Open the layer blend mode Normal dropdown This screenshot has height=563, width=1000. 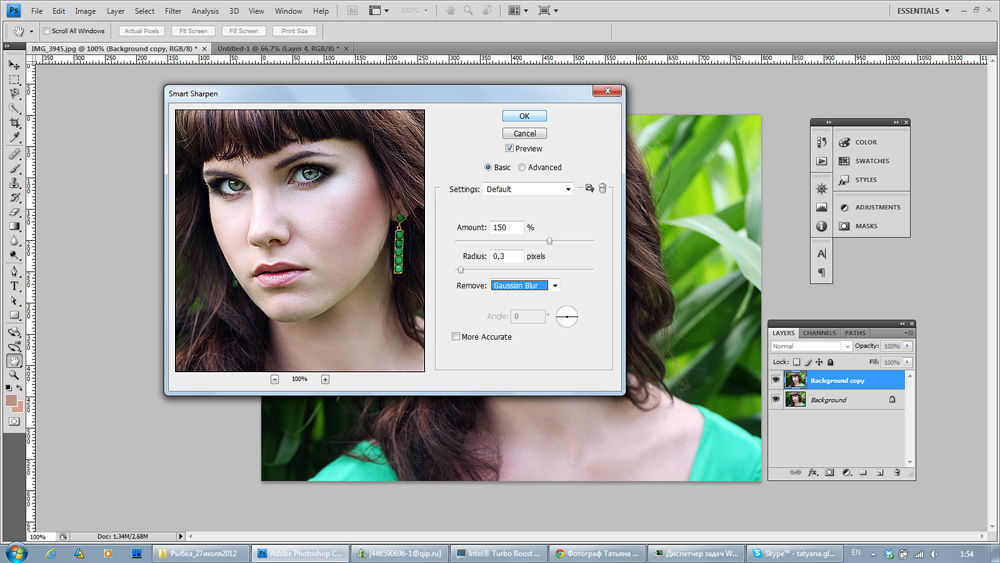click(811, 346)
